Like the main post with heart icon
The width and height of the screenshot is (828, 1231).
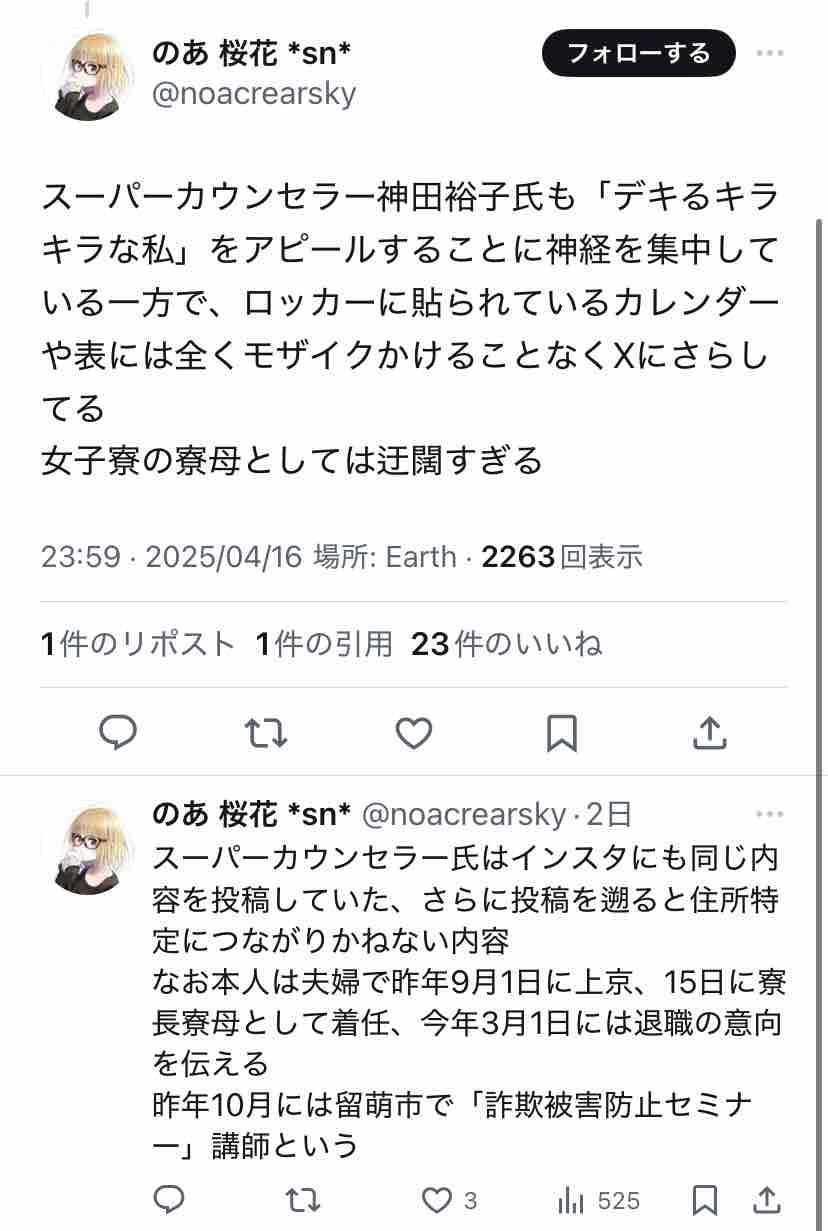pyautogui.click(x=413, y=733)
